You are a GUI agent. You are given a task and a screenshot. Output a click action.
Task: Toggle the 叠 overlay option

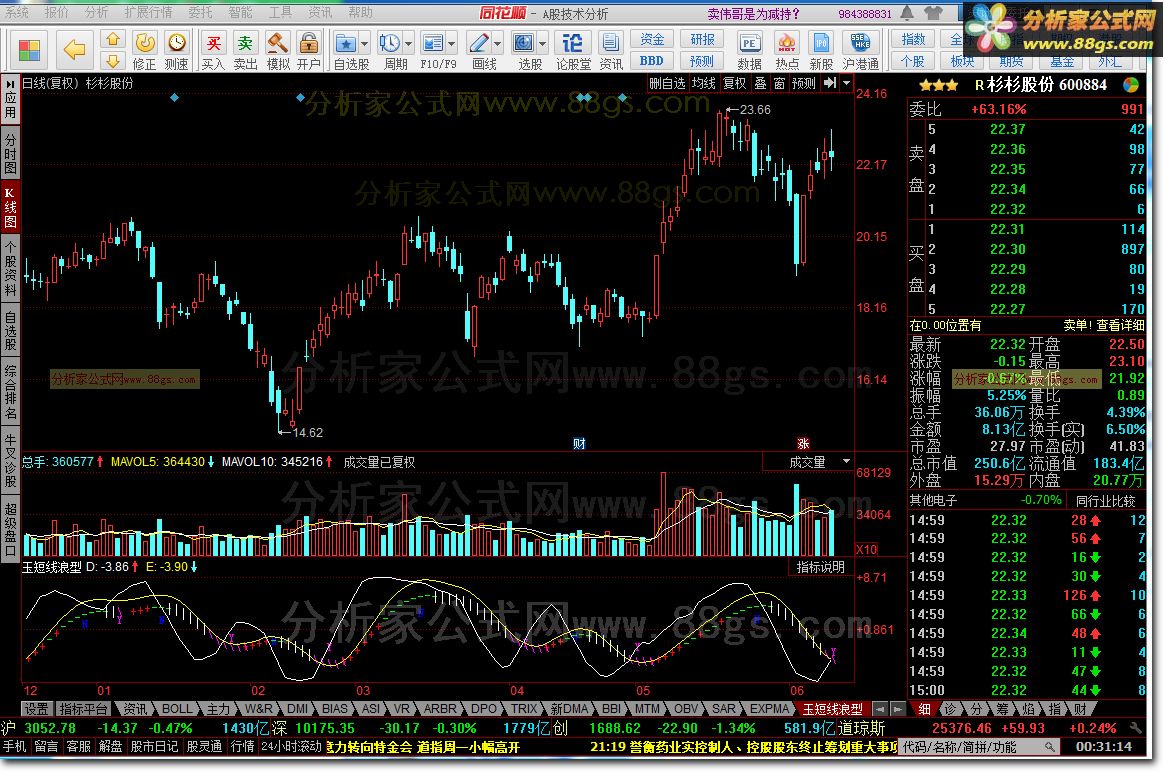(760, 83)
